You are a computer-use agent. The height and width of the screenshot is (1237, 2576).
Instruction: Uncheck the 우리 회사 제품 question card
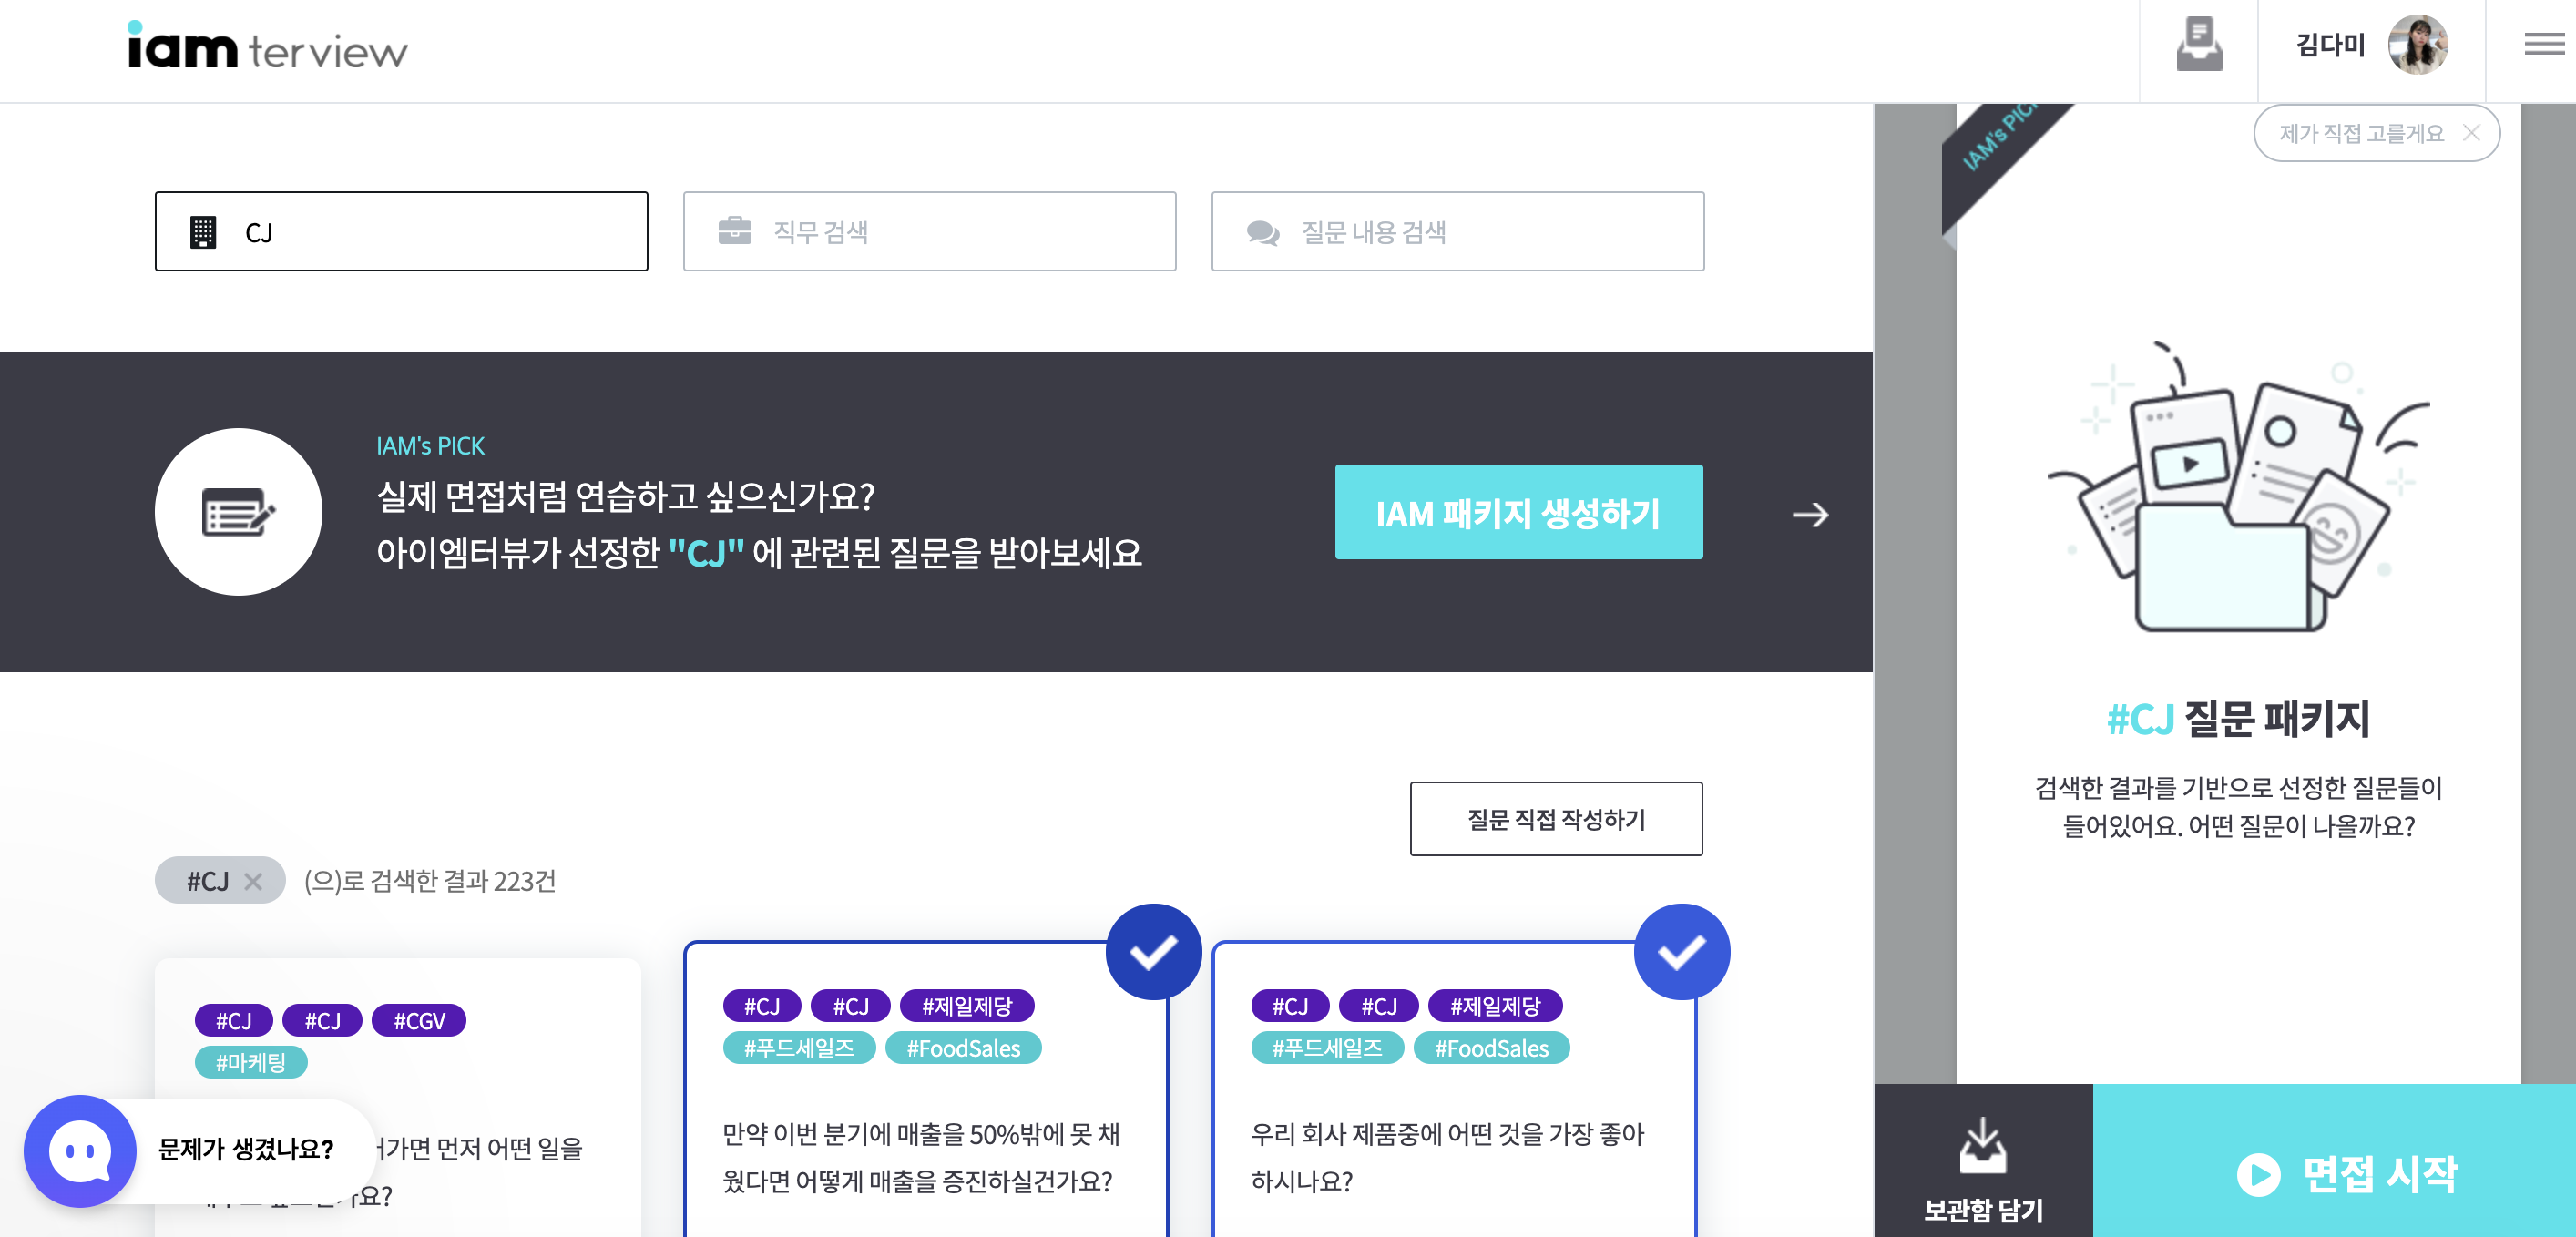point(1681,952)
